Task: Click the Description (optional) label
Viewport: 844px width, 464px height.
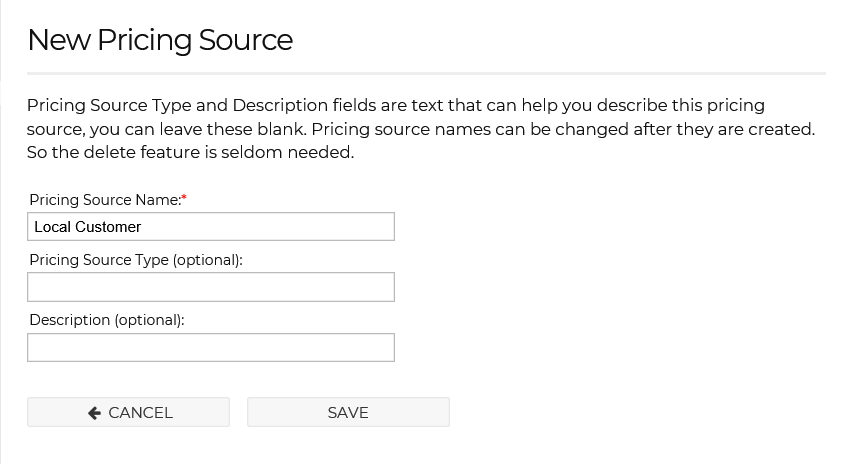Action: [x=107, y=320]
